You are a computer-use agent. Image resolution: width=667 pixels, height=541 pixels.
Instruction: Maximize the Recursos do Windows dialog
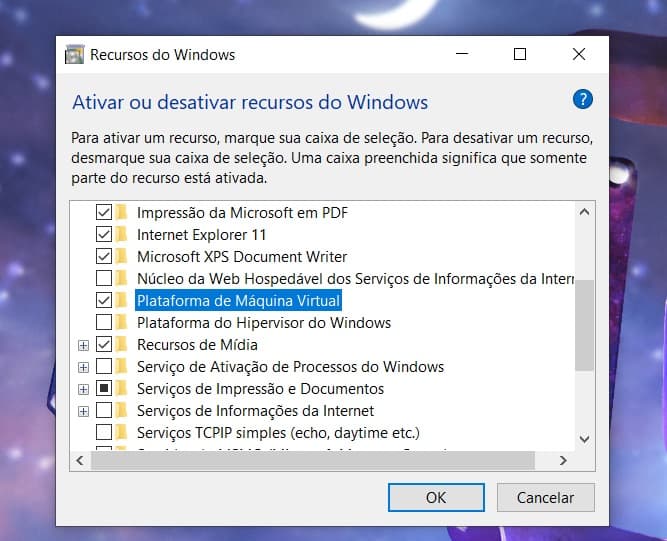(520, 54)
